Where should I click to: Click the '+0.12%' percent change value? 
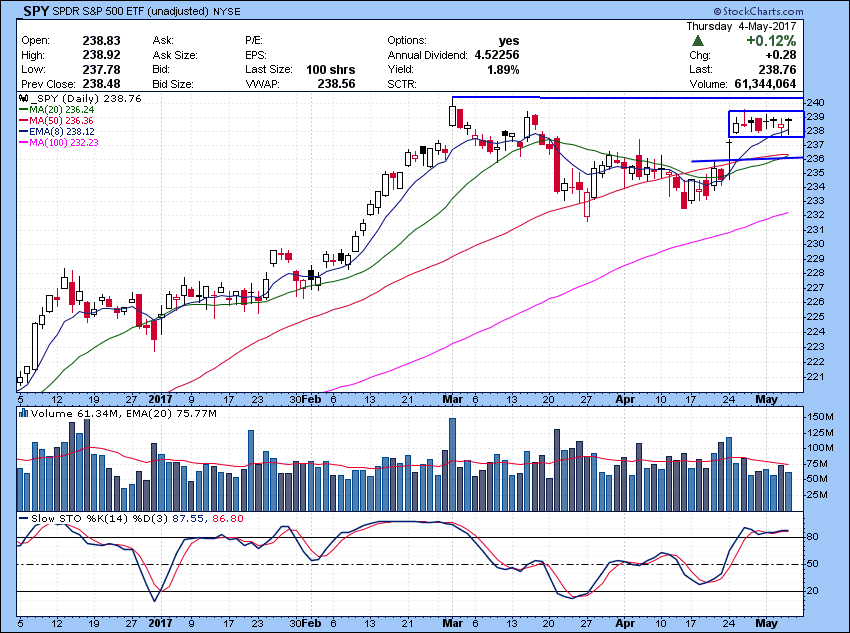[771, 41]
